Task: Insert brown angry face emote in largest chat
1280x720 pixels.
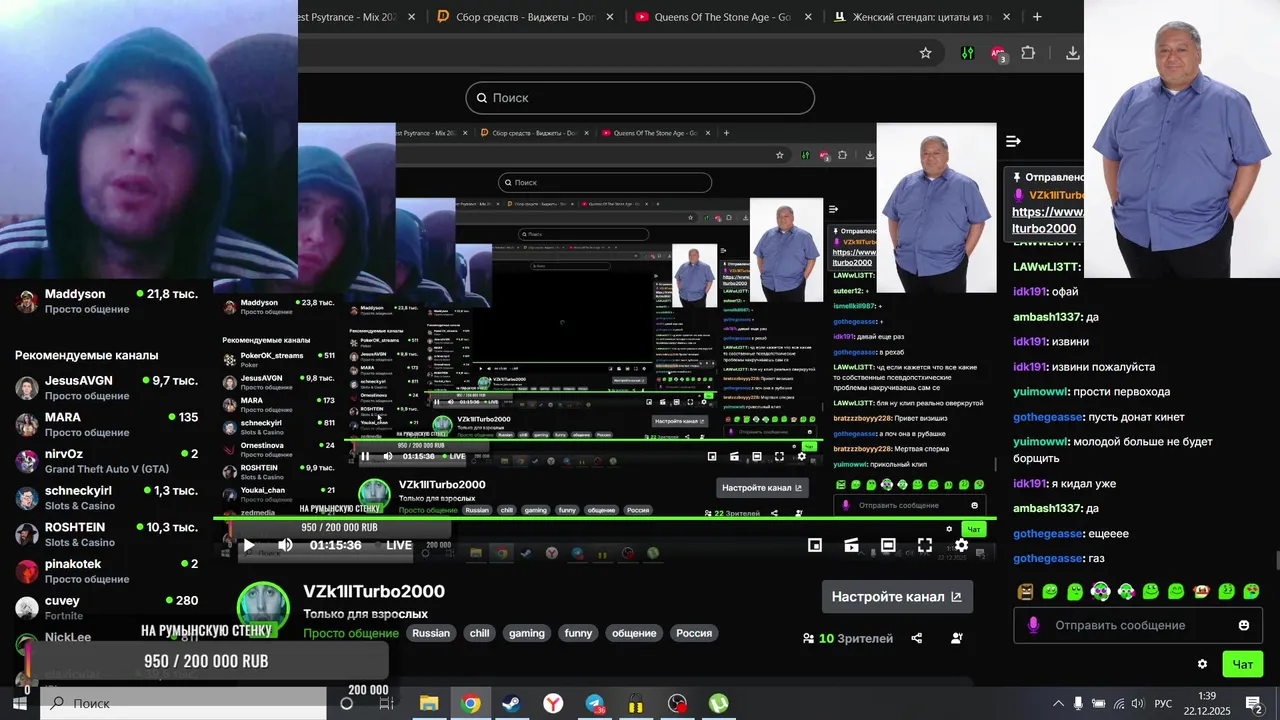Action: (x=1025, y=591)
